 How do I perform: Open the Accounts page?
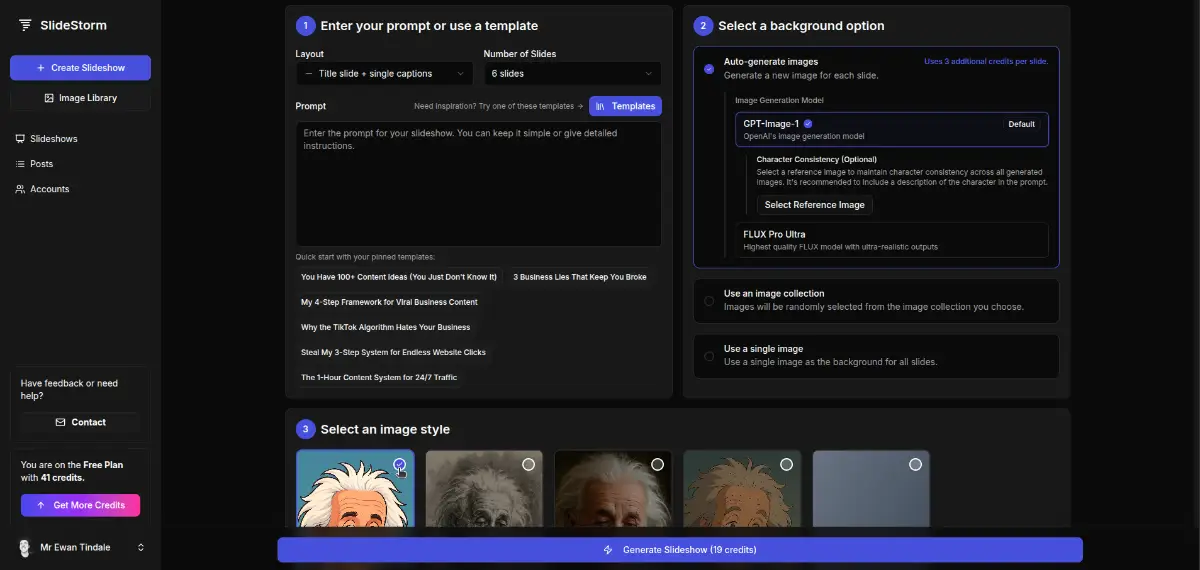coord(49,189)
